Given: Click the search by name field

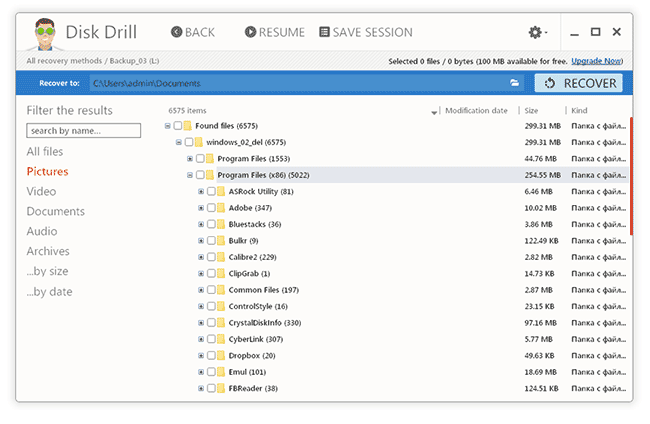Looking at the screenshot, I should click(83, 131).
